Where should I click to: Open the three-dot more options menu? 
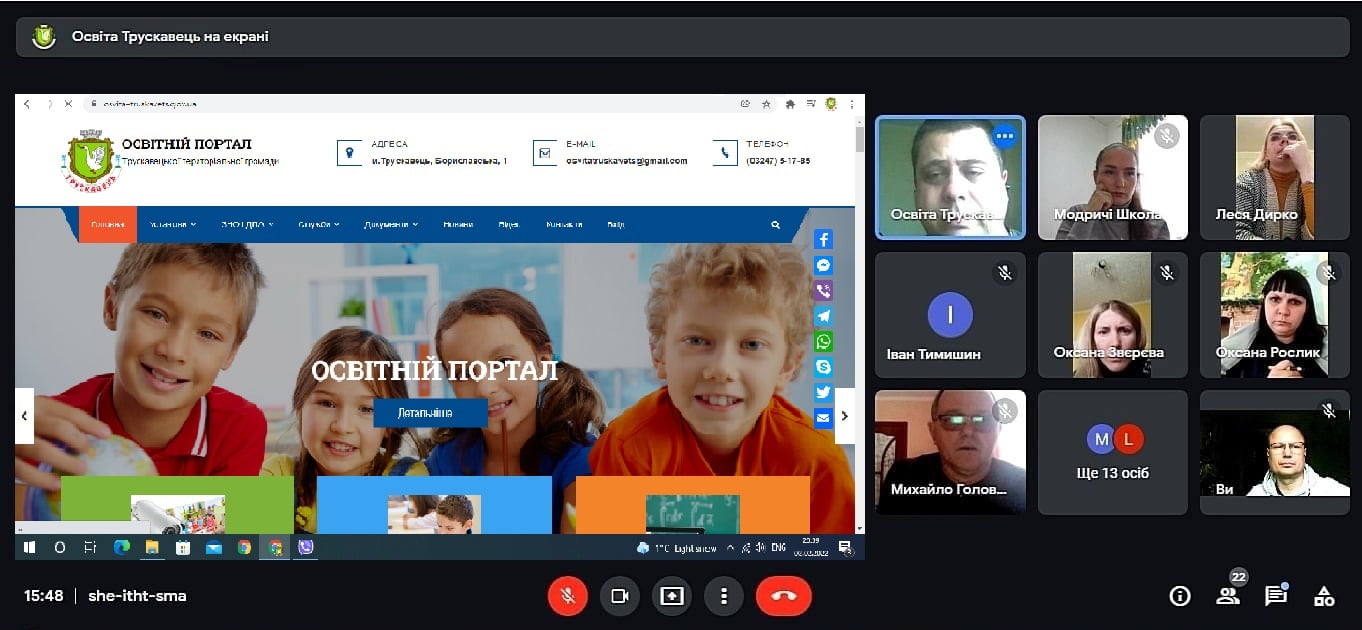[x=723, y=596]
